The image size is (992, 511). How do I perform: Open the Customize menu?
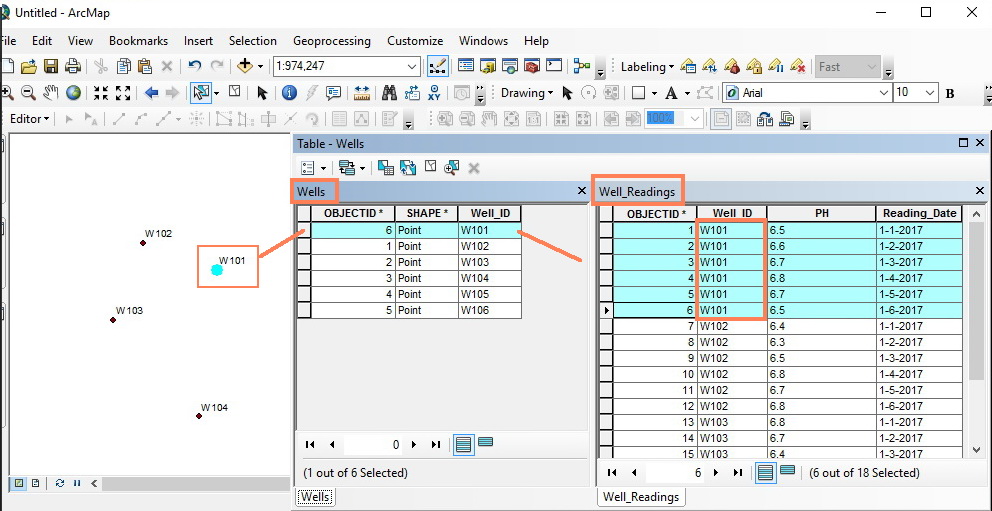pos(415,40)
